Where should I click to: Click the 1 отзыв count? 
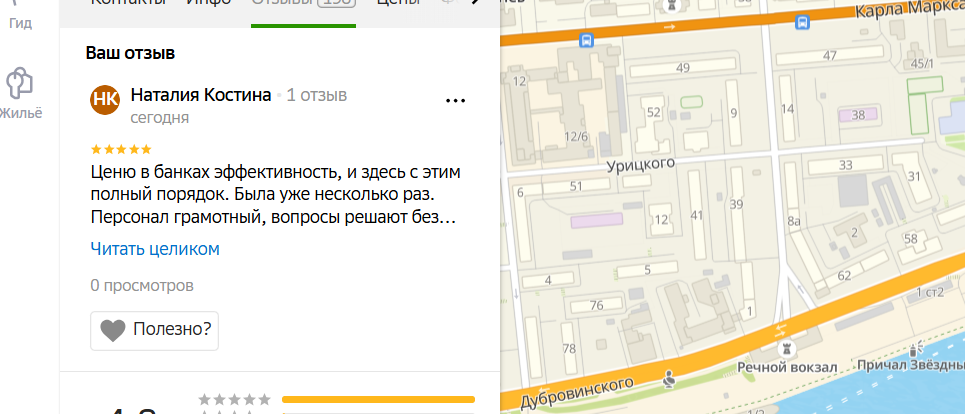(x=316, y=95)
